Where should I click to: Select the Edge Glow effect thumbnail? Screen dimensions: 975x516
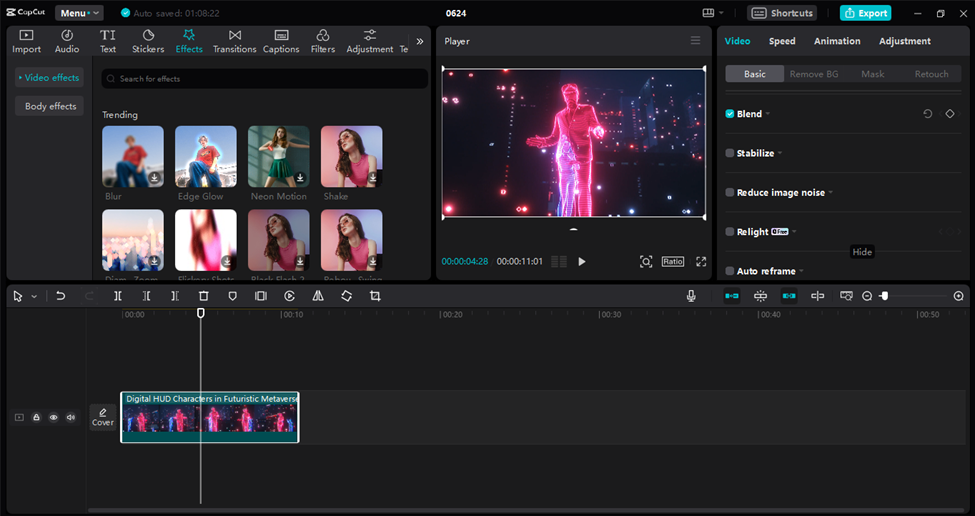[206, 157]
